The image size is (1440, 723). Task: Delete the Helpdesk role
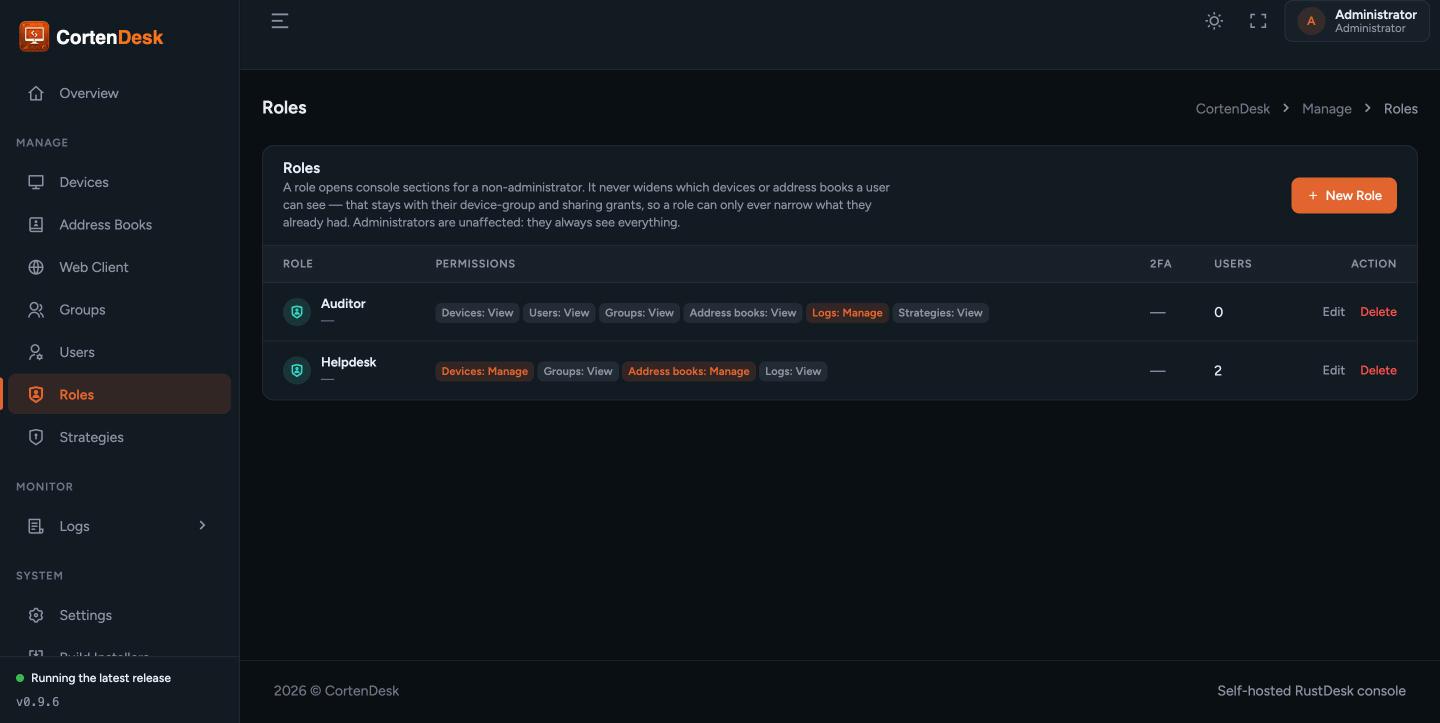click(1378, 370)
